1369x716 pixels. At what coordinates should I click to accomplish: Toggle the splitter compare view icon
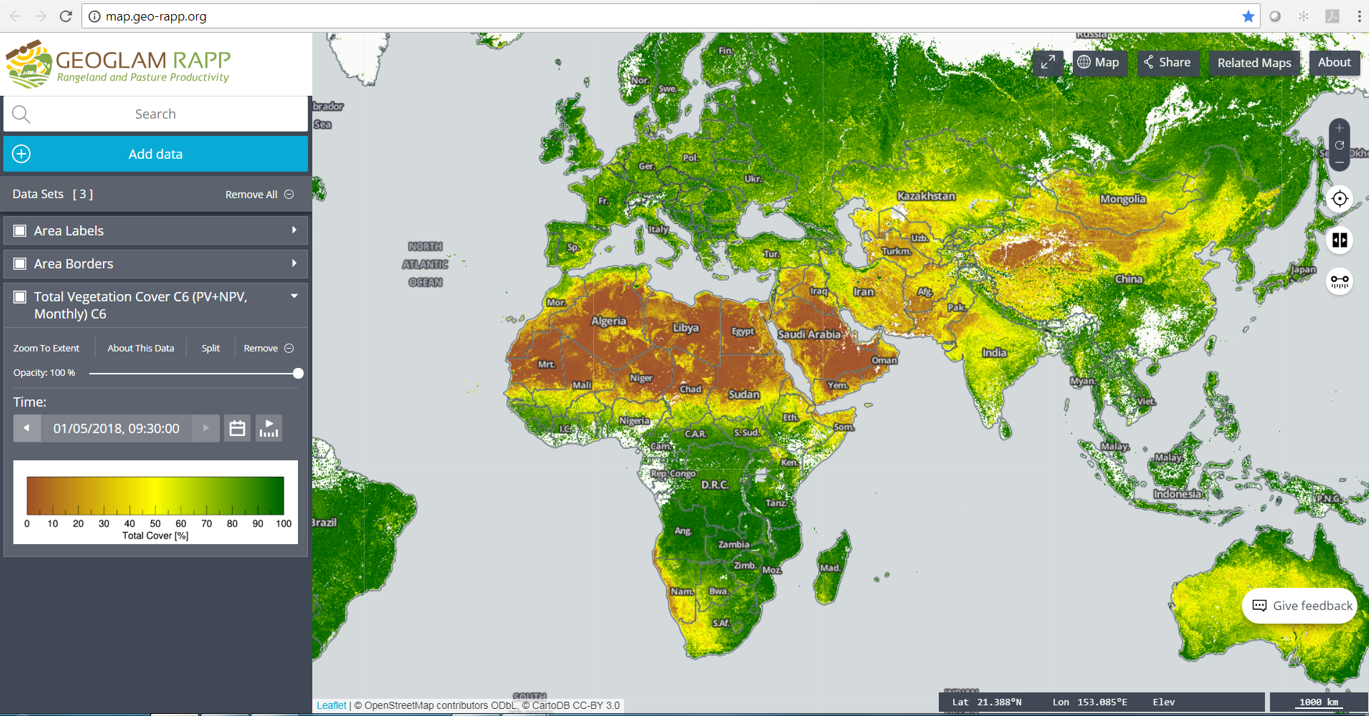point(1339,240)
